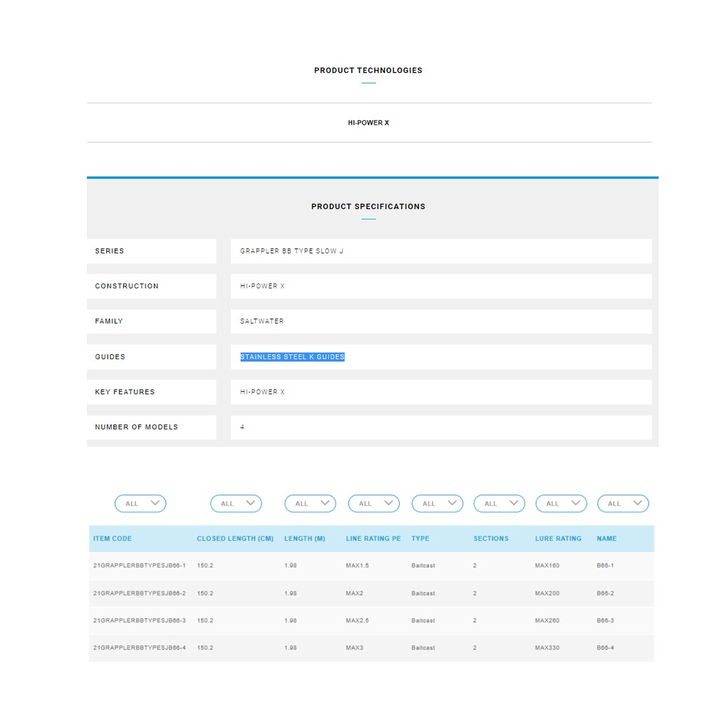726x726 pixels.
Task: Open the ALL filter above Name column
Action: coord(623,504)
